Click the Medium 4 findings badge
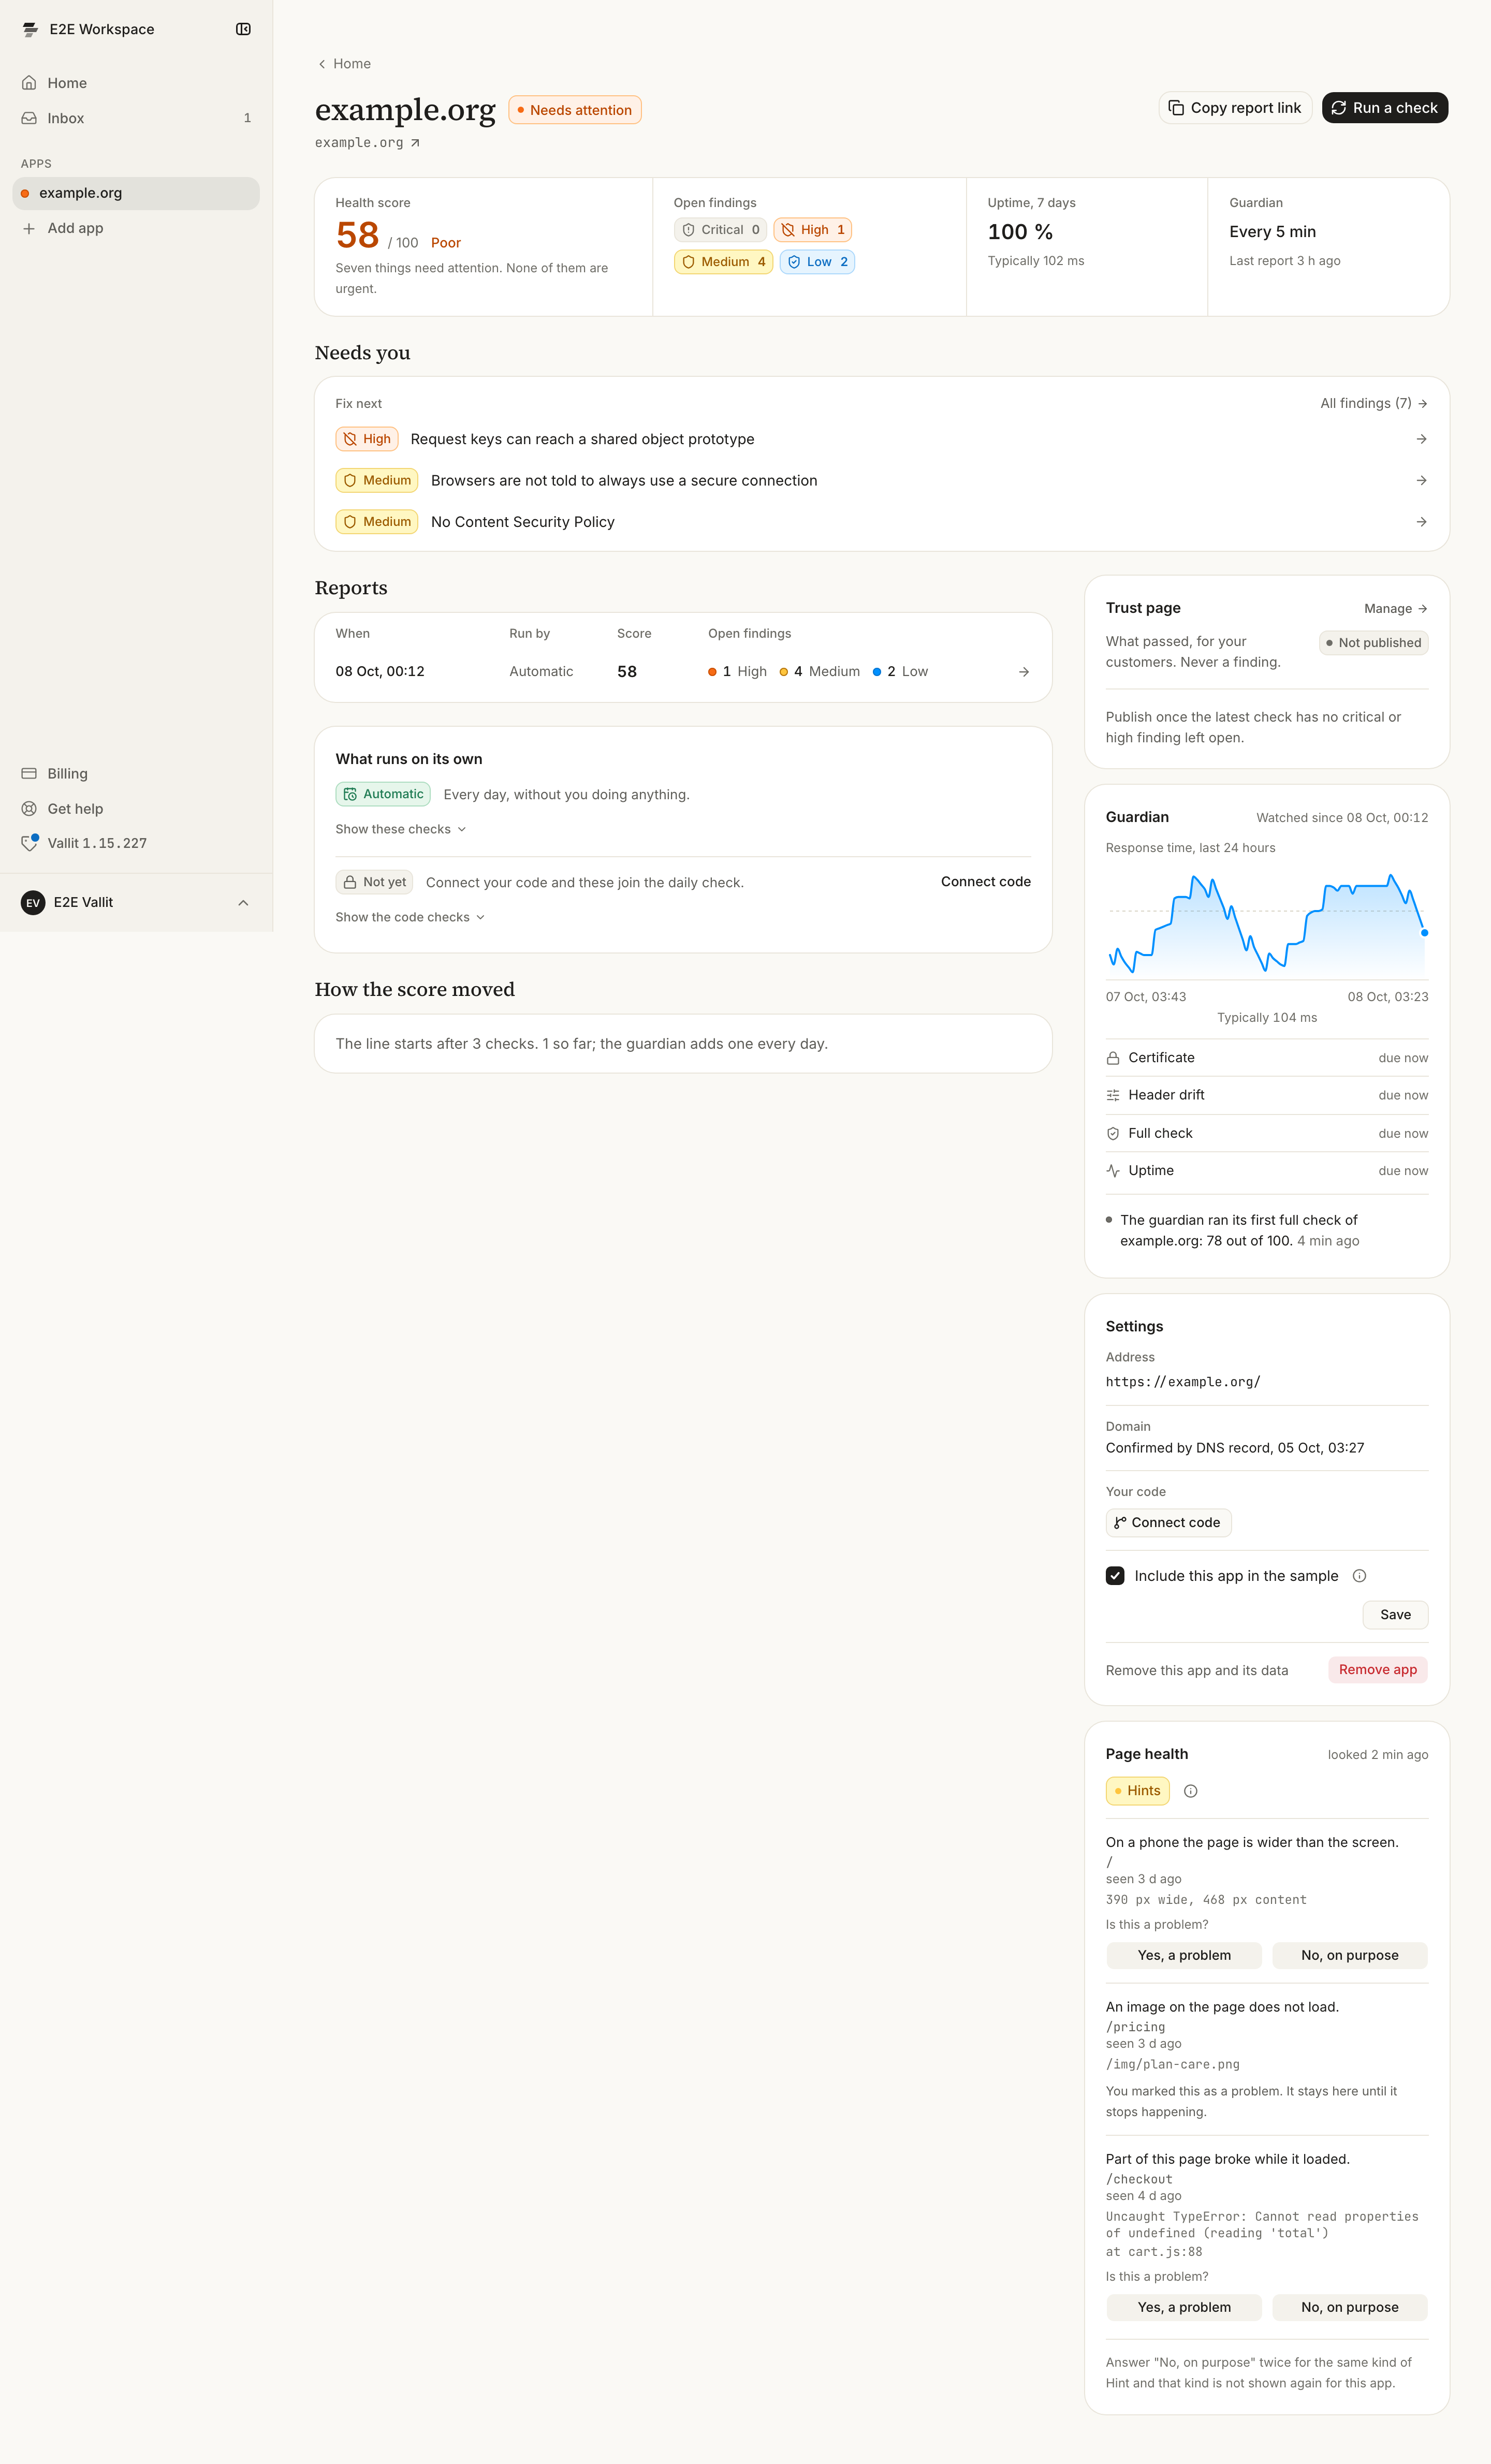 (x=723, y=262)
